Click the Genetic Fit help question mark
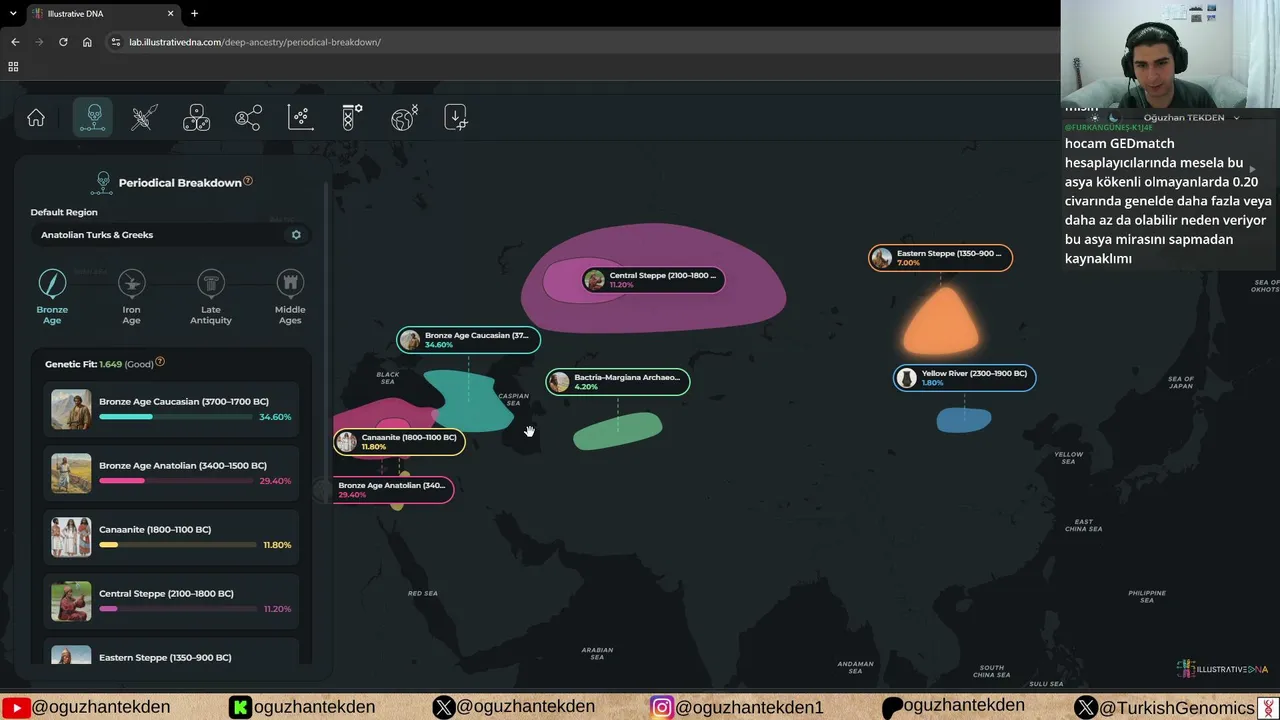 (160, 362)
